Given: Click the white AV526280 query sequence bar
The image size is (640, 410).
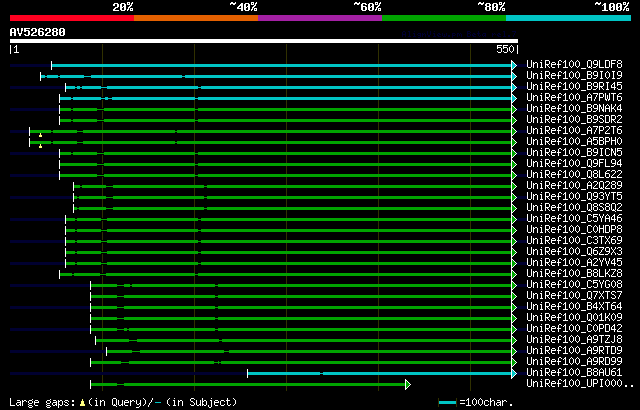Looking at the screenshot, I should (x=264, y=41).
